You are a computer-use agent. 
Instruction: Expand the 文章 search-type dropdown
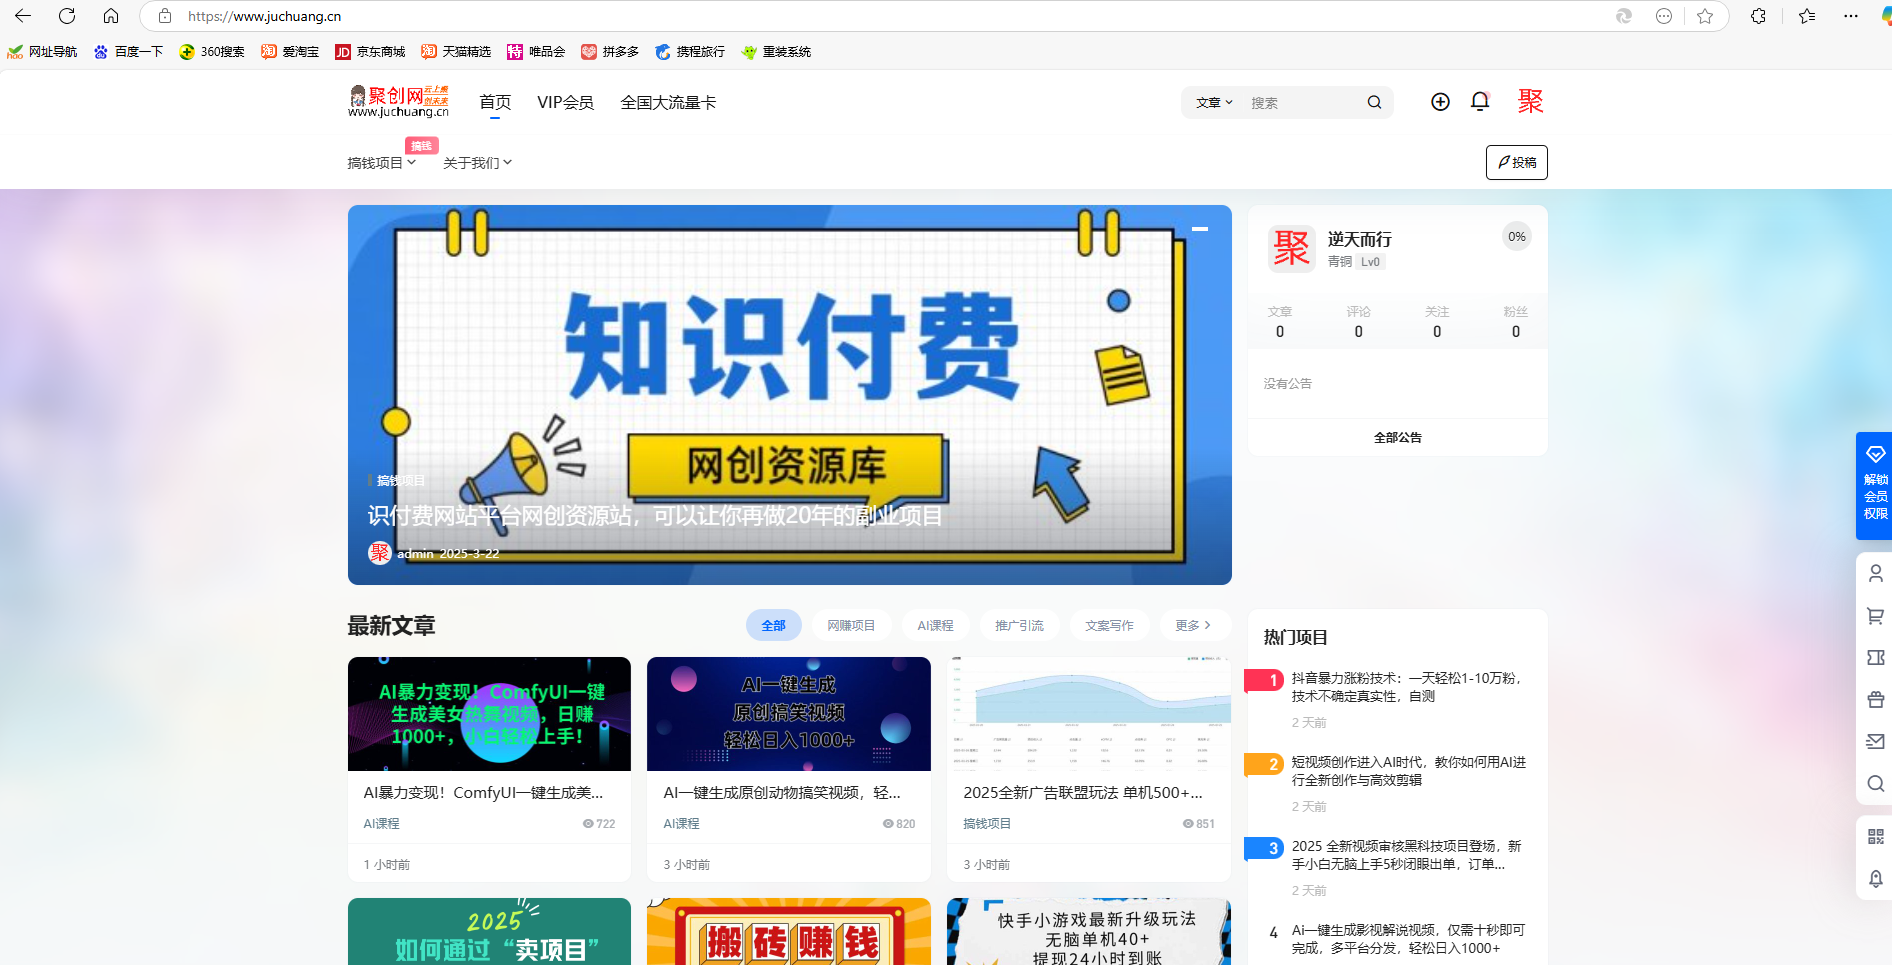click(1213, 102)
